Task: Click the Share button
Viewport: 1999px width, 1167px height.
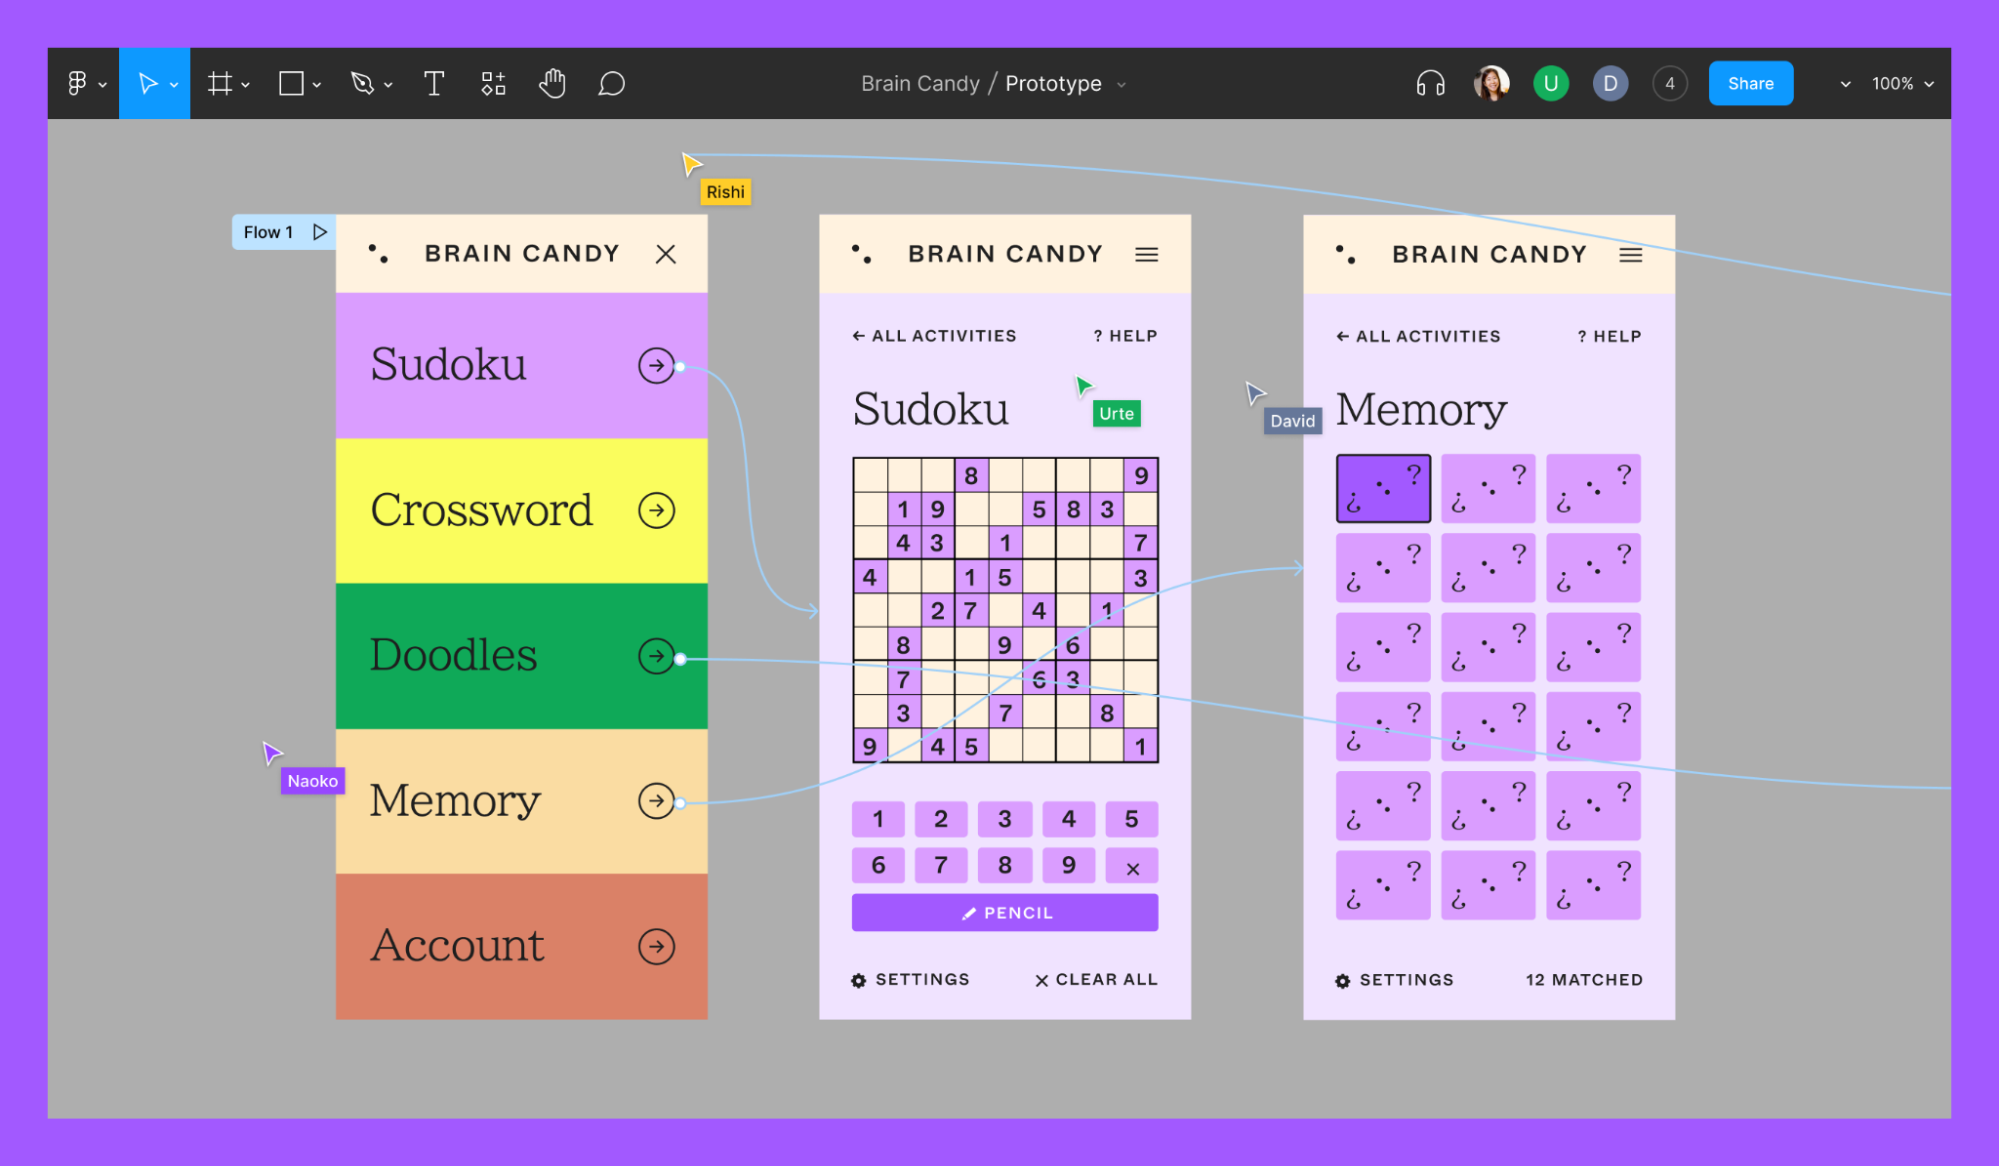Action: pos(1749,84)
